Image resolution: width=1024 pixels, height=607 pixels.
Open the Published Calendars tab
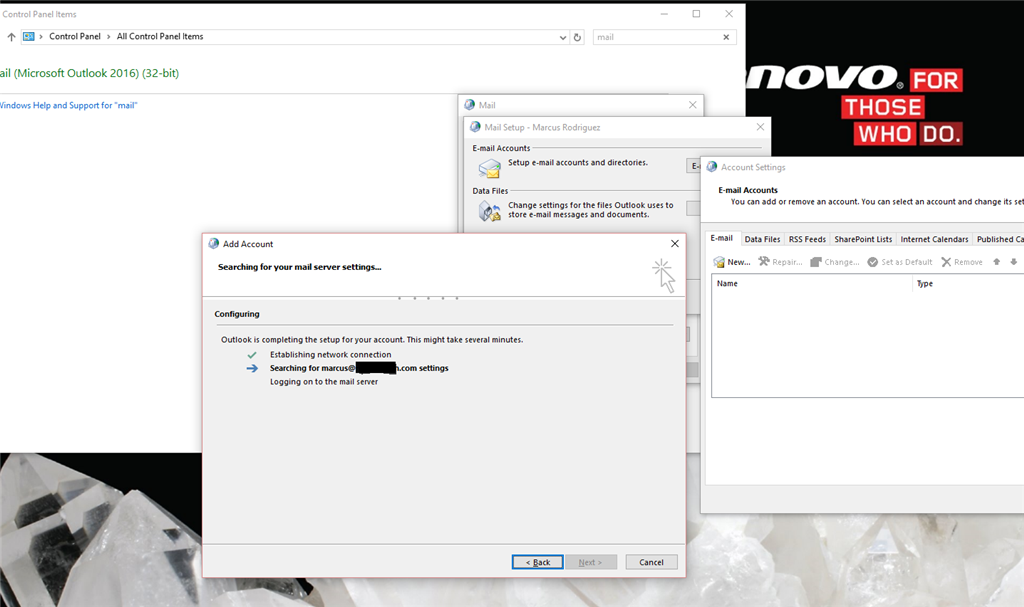pos(999,239)
